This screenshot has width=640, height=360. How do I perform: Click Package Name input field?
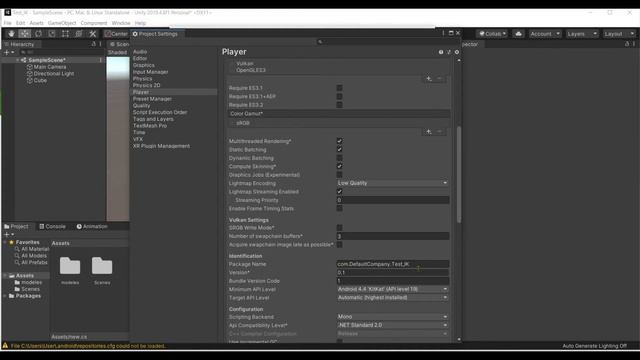coord(393,264)
